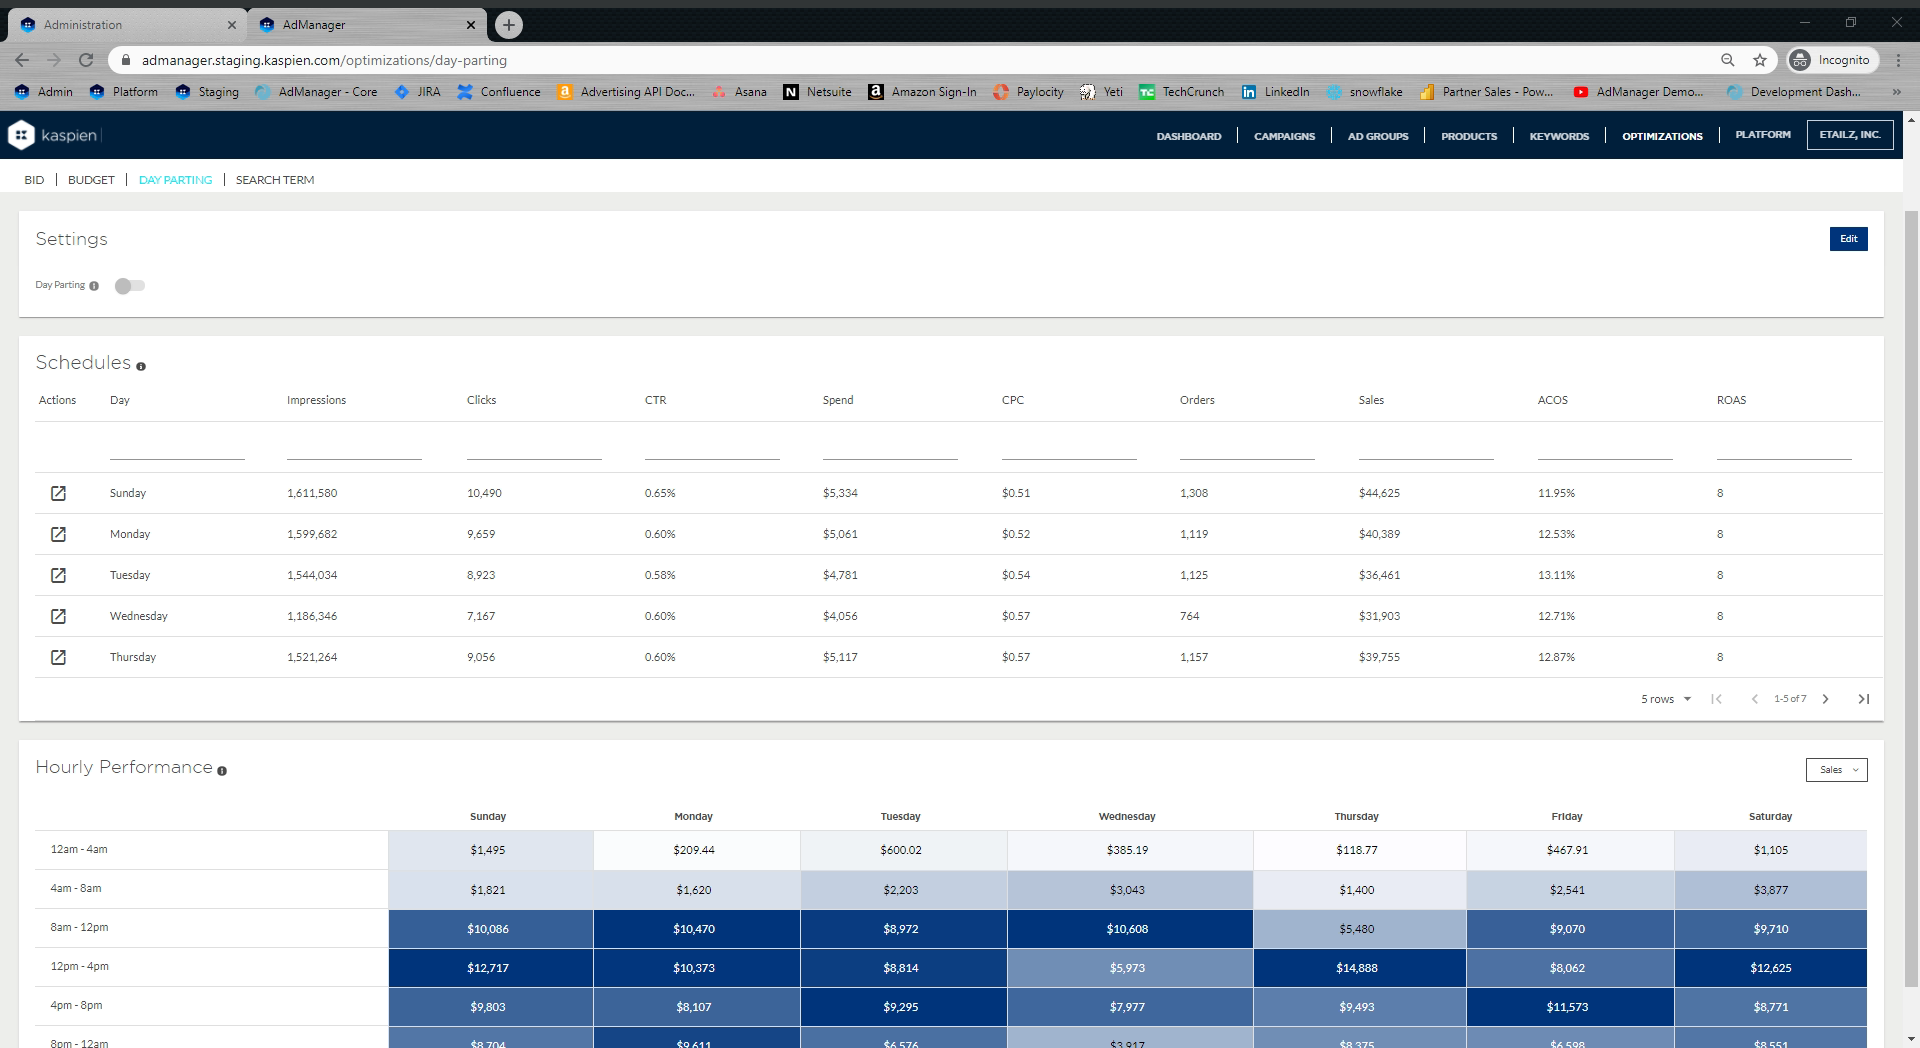Switch to the Bid sub-tab
1920x1048 pixels.
(x=34, y=180)
